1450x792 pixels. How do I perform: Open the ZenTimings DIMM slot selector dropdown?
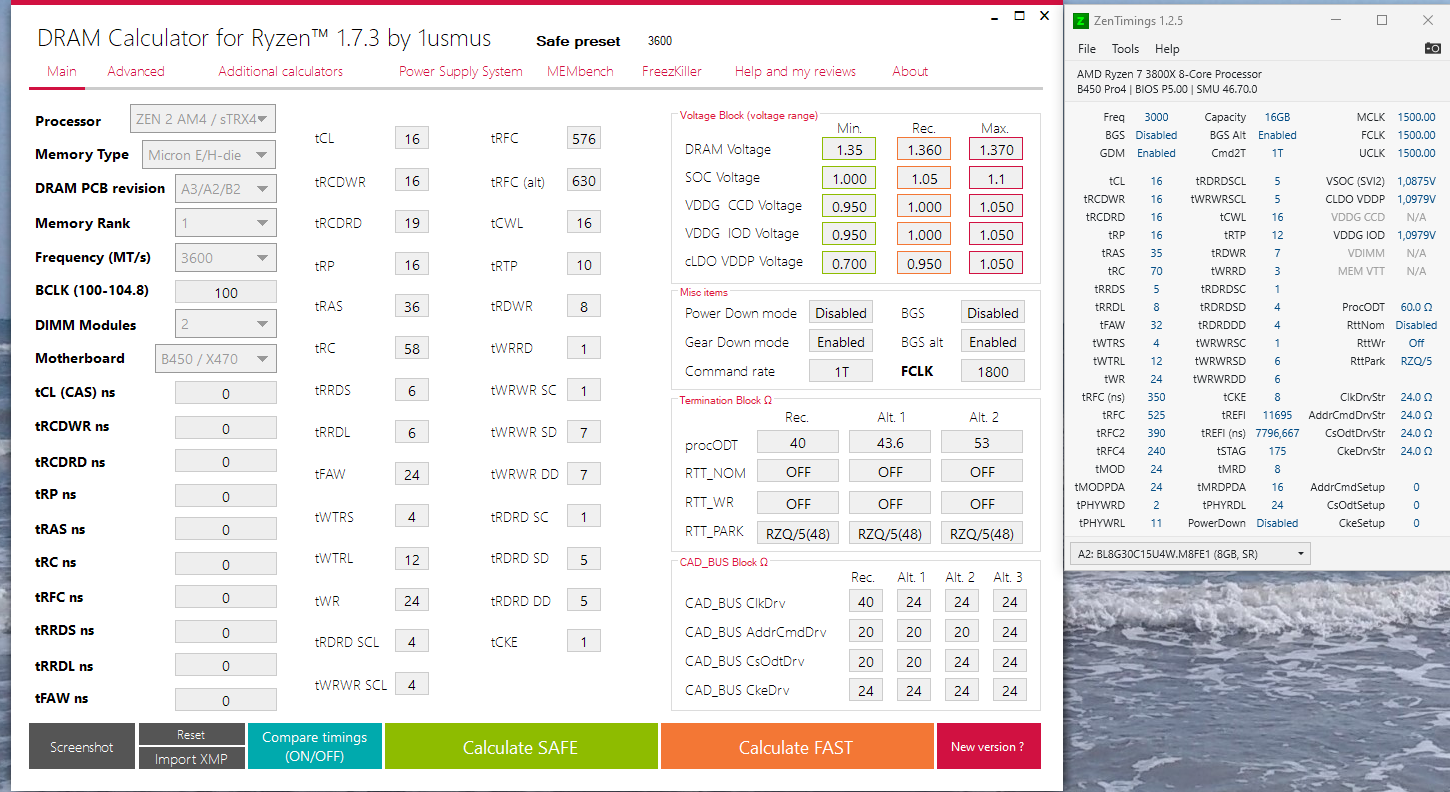coord(1189,553)
